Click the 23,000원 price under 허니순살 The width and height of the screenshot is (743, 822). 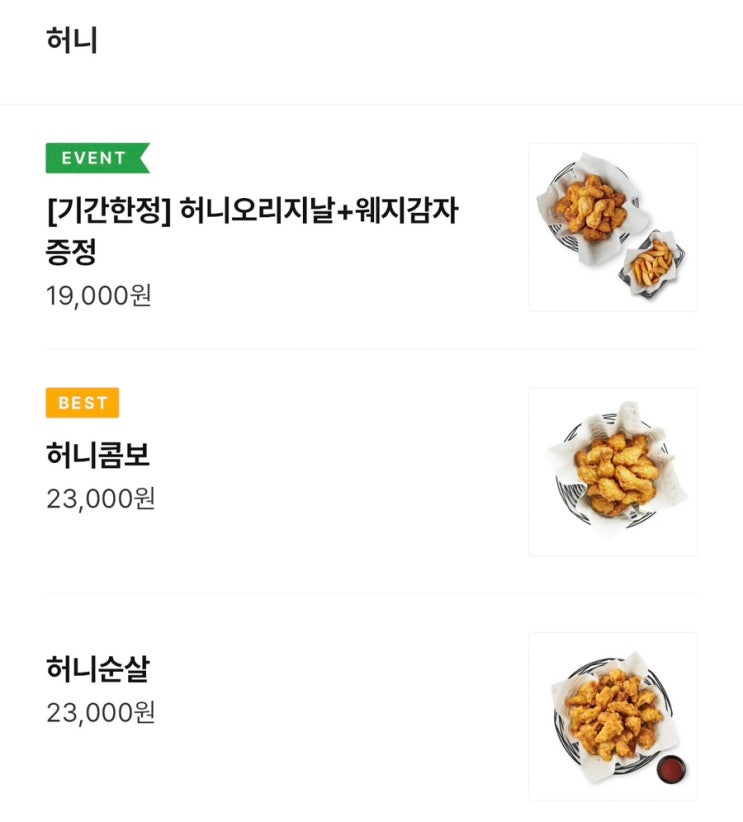tap(100, 712)
